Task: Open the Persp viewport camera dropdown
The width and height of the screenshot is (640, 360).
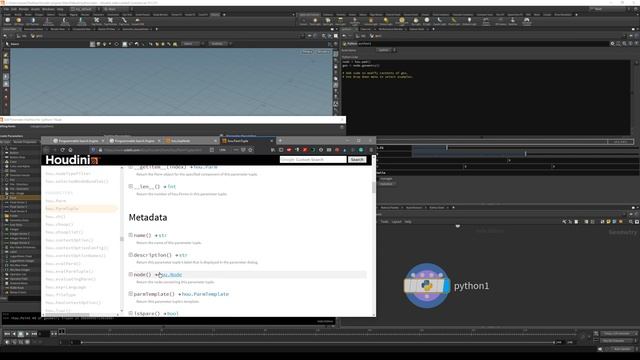Action: tap(307, 52)
